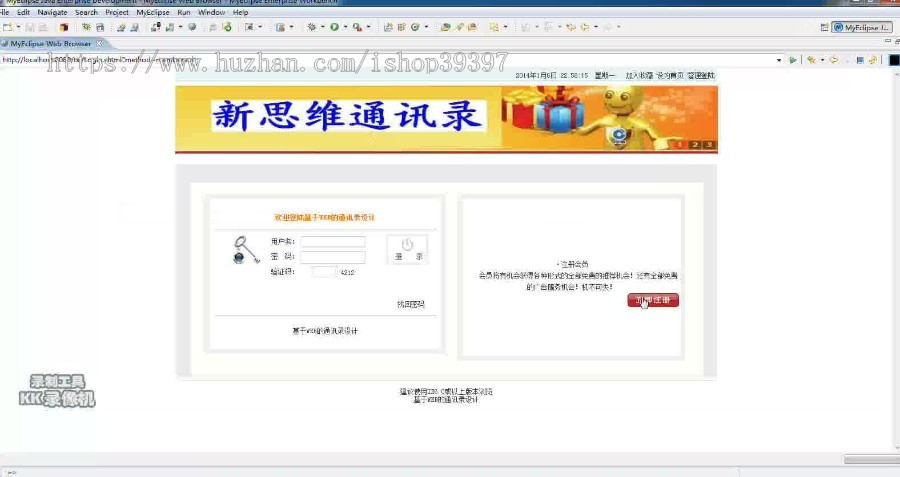Open the dropdown next to Run button
The image size is (900, 477).
coord(345,27)
